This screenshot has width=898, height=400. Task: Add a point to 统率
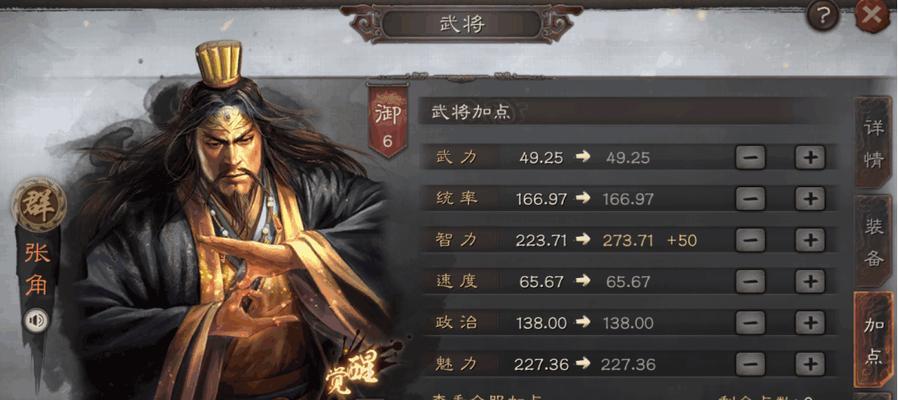(810, 198)
